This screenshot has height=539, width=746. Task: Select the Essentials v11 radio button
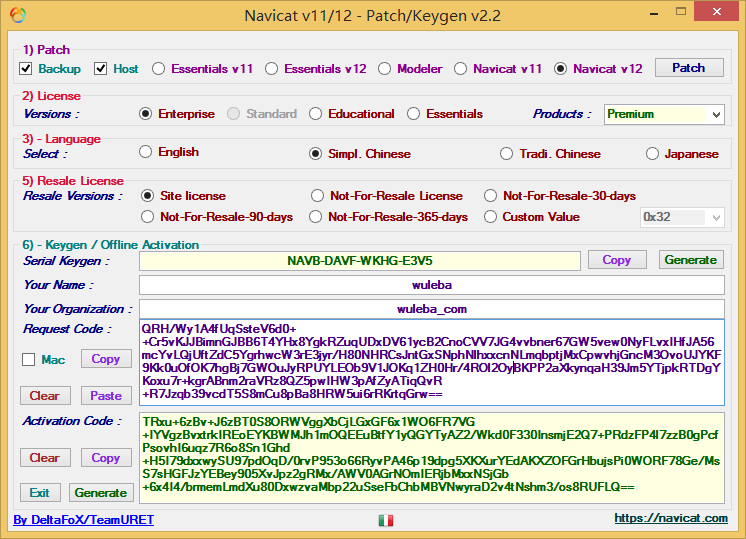[158, 69]
